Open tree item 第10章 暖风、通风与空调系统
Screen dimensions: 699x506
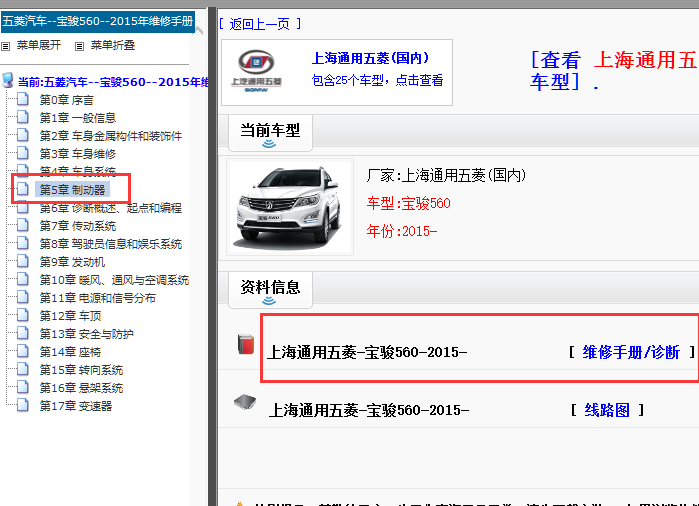point(114,280)
